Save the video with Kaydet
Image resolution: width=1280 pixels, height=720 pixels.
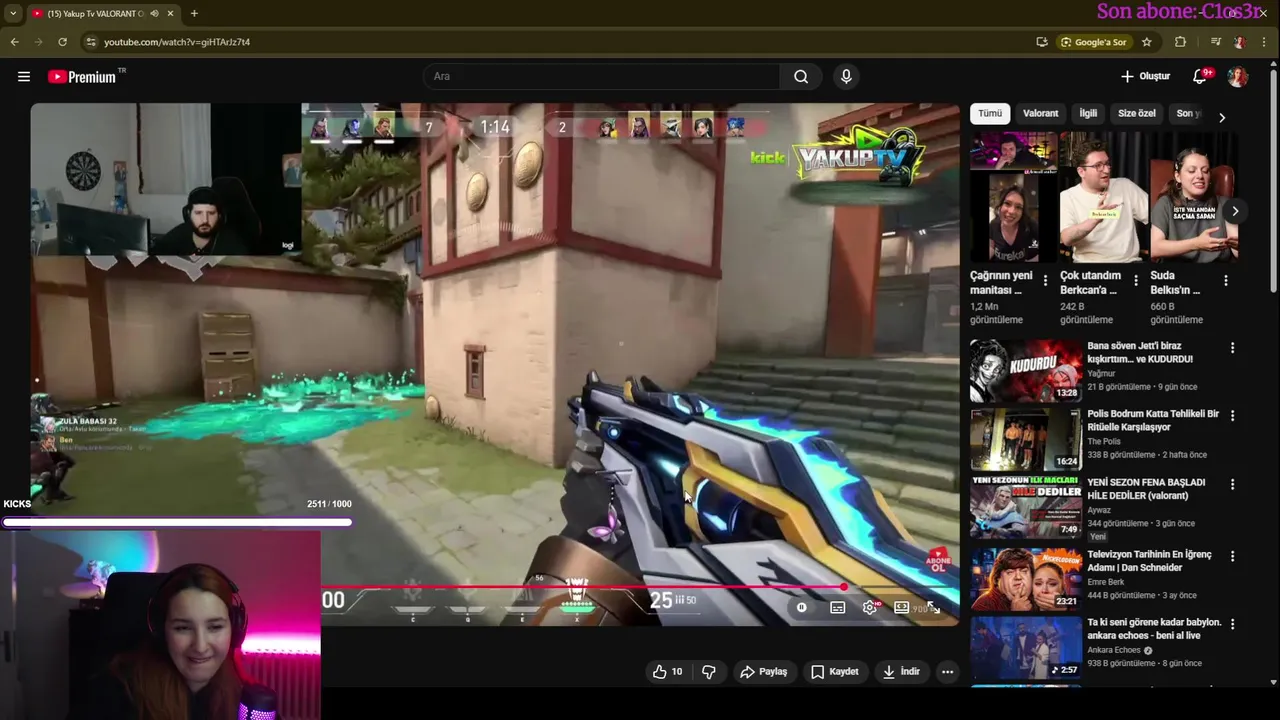[x=834, y=672]
